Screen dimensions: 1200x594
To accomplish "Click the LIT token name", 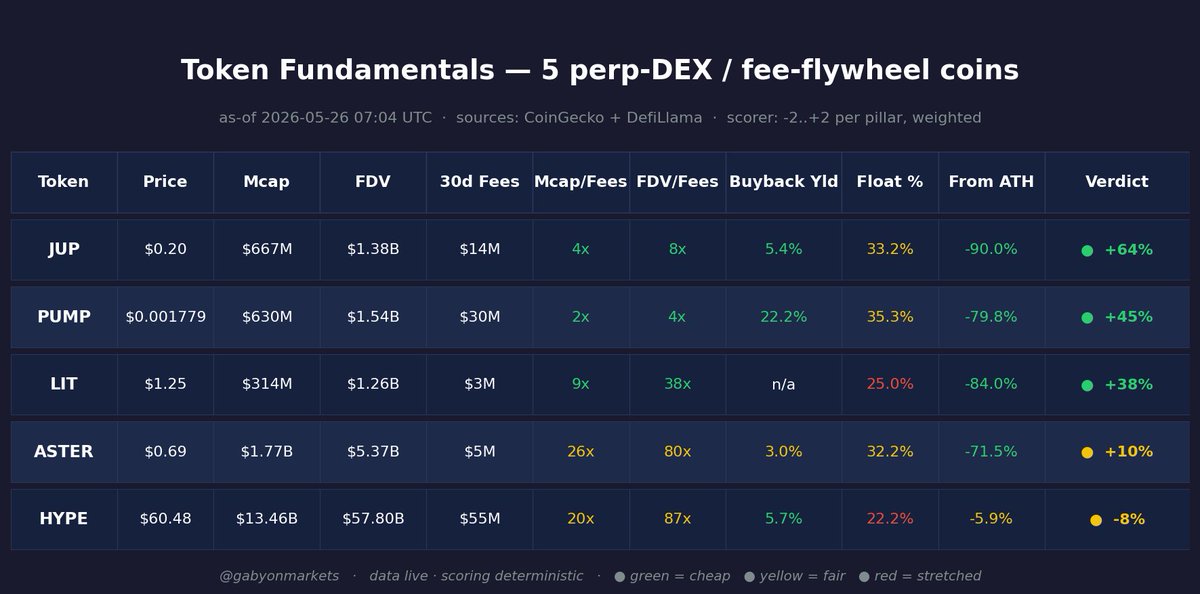I will pyautogui.click(x=64, y=385).
